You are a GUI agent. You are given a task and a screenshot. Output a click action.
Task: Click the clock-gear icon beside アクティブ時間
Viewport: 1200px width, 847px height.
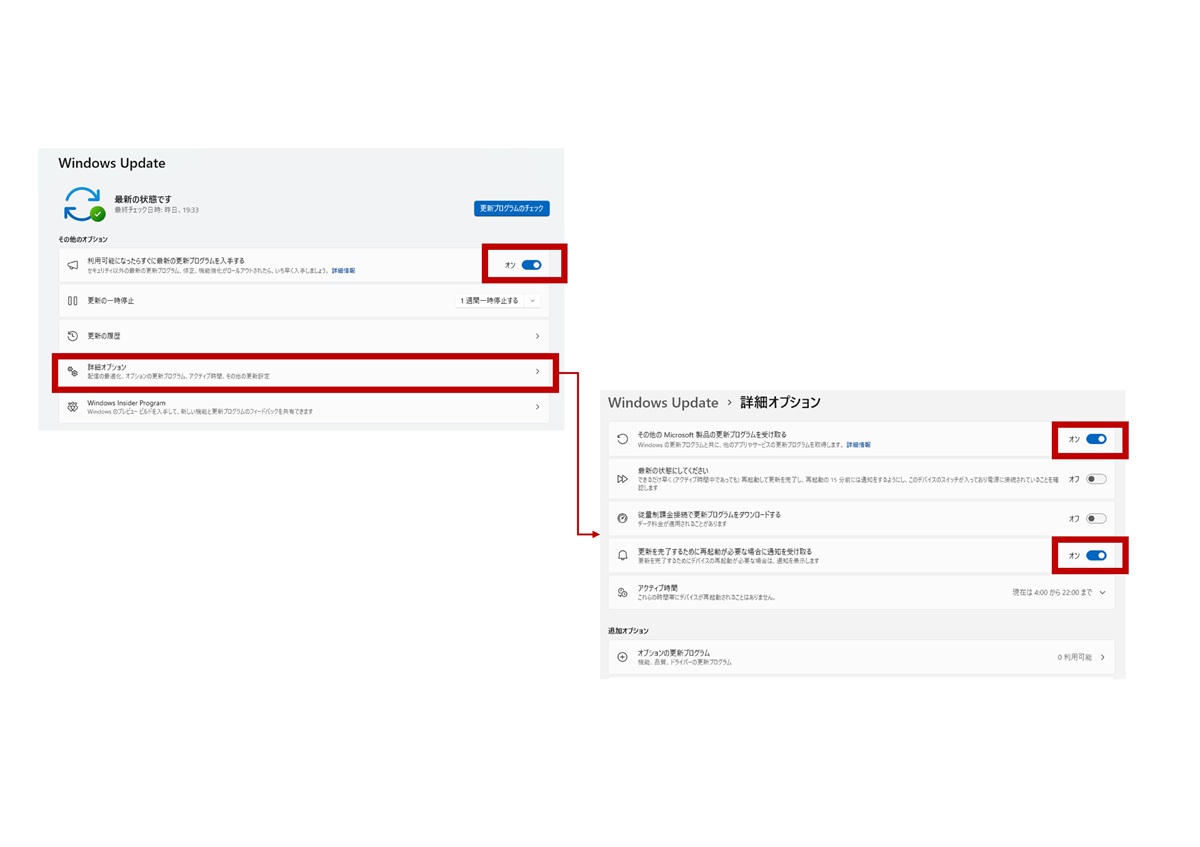(x=622, y=592)
